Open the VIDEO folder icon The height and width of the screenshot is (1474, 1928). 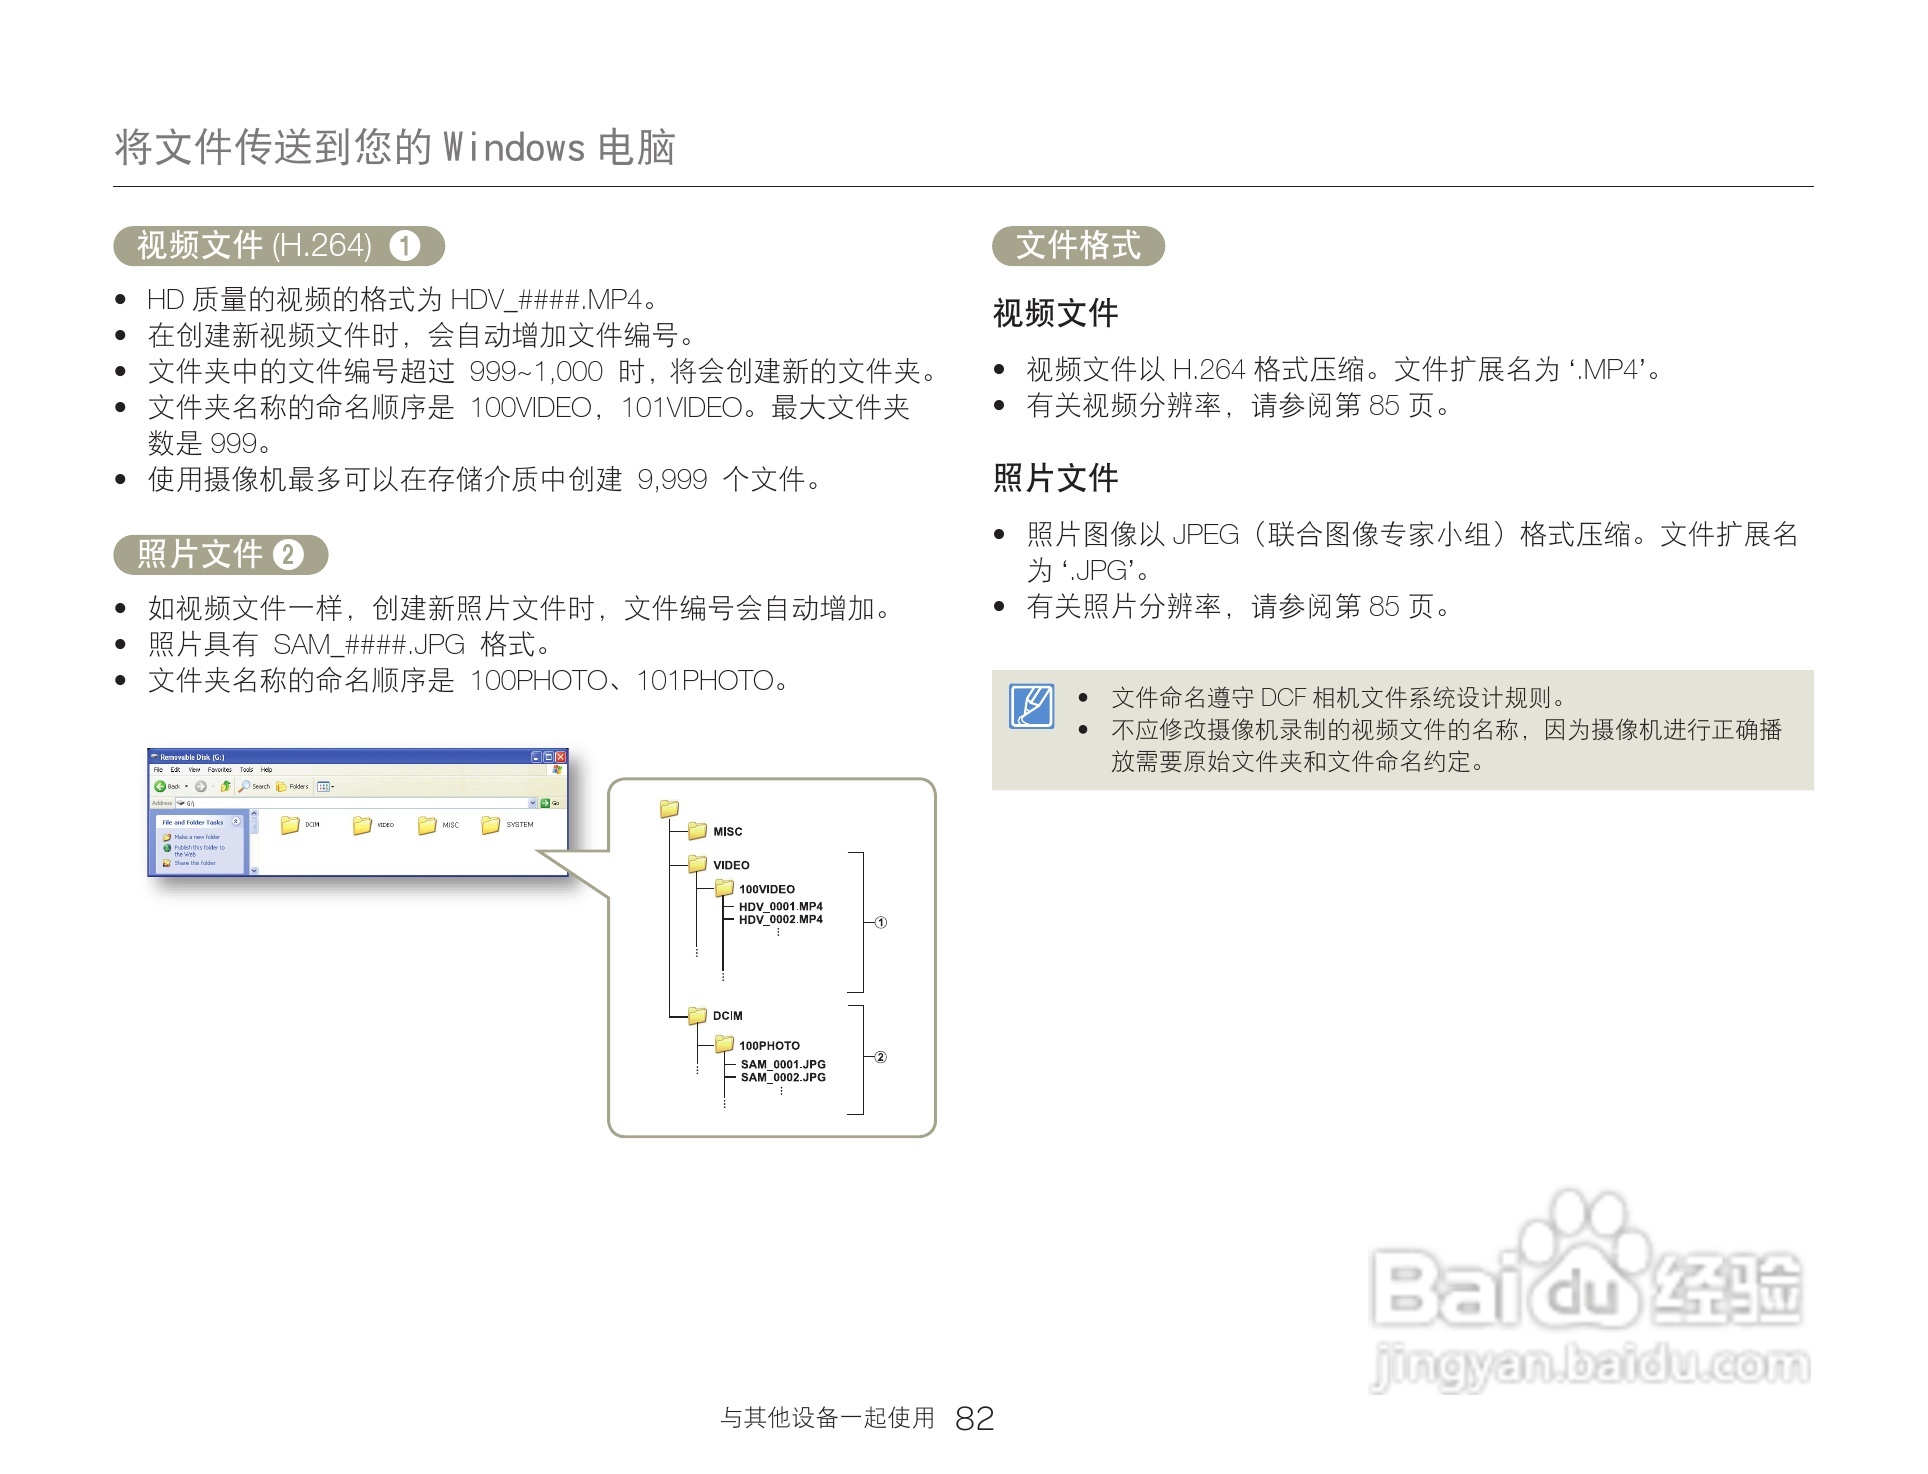pyautogui.click(x=362, y=825)
